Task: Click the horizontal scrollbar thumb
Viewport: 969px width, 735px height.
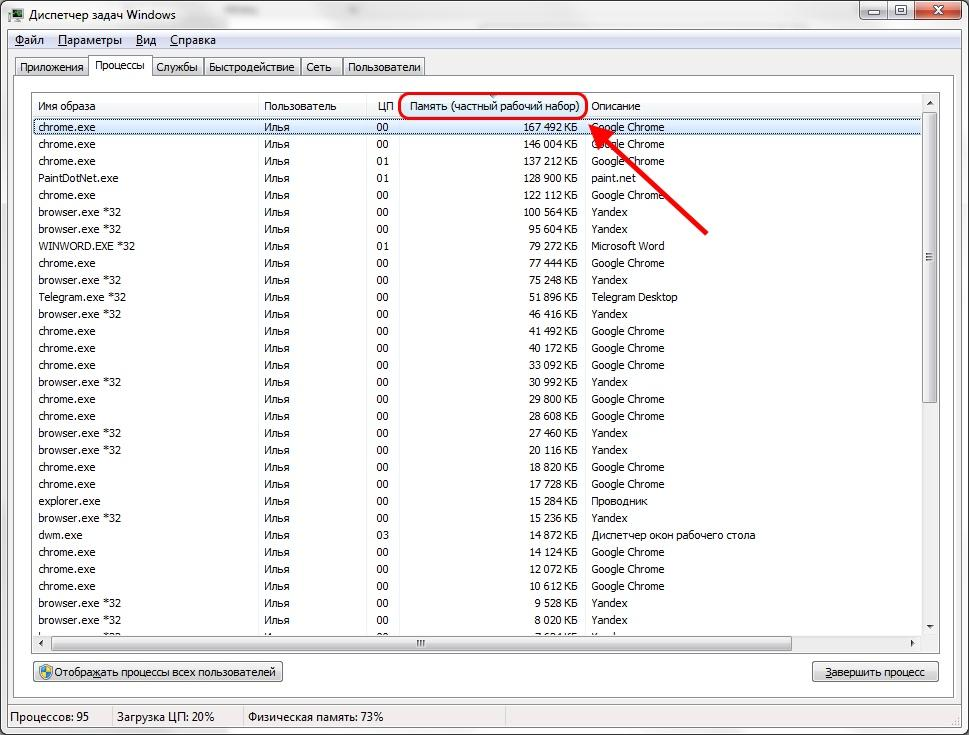Action: (421, 644)
